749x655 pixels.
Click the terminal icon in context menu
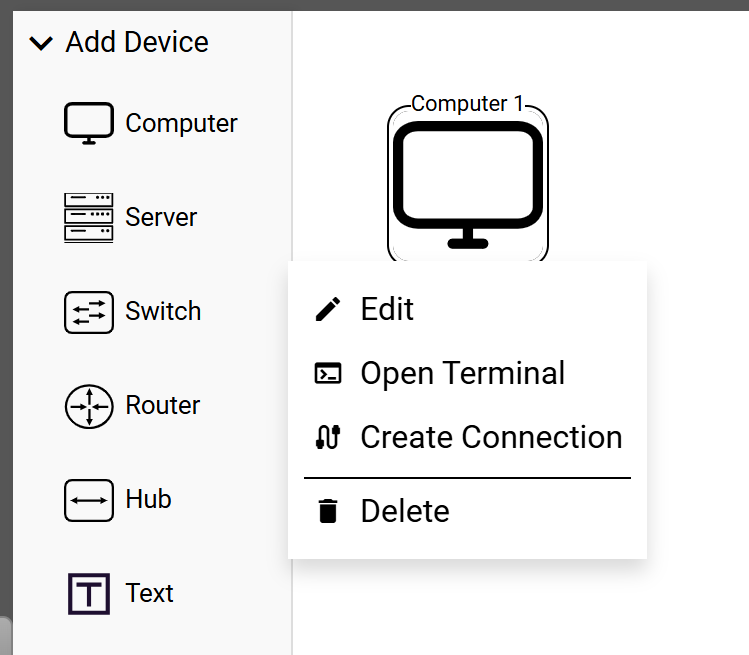tap(328, 374)
